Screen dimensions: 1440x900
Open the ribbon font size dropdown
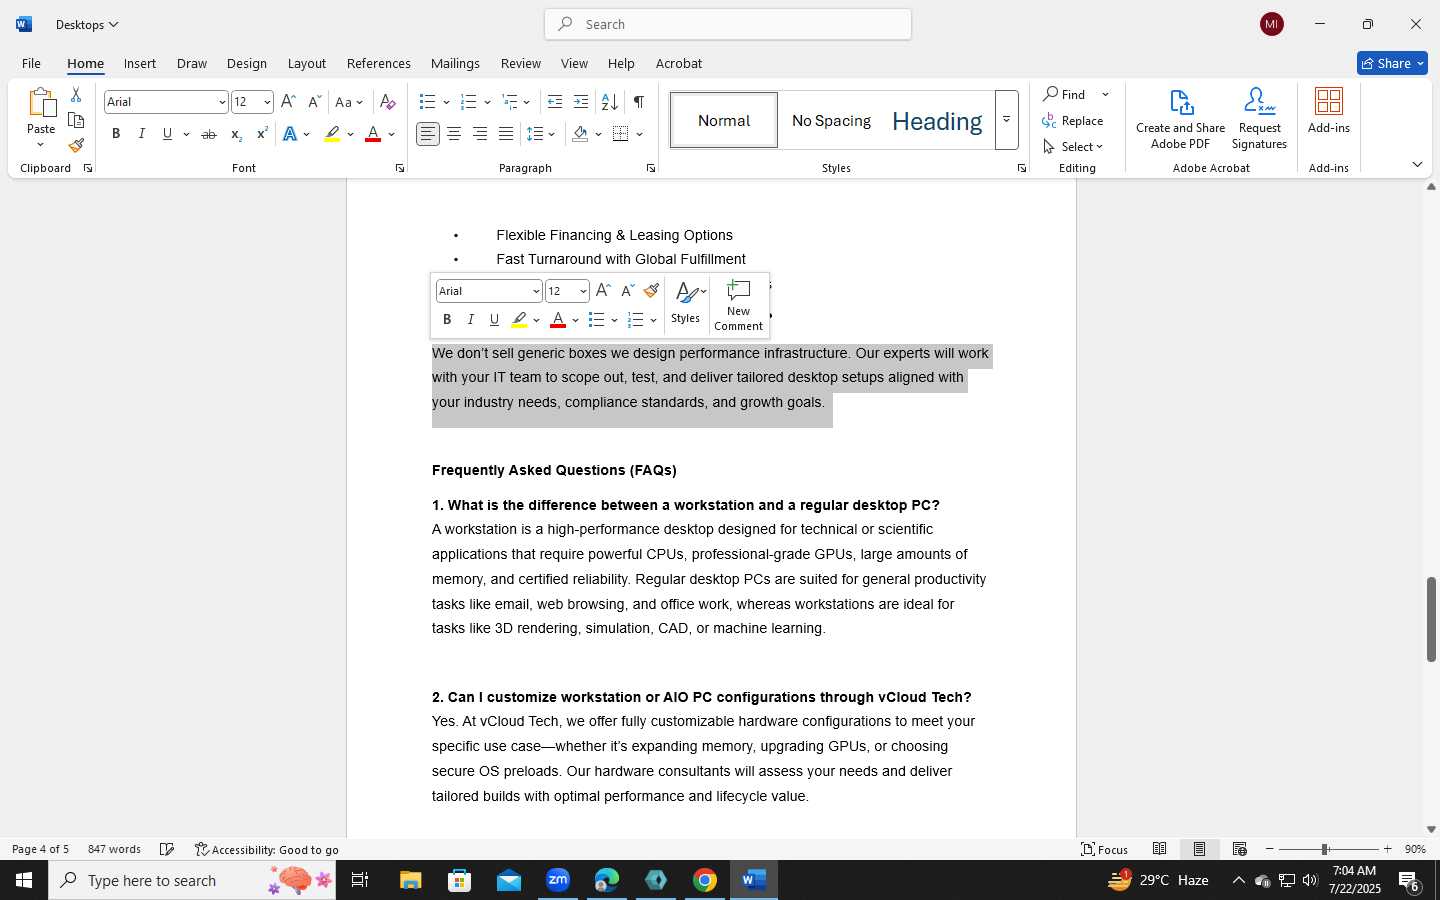click(267, 102)
